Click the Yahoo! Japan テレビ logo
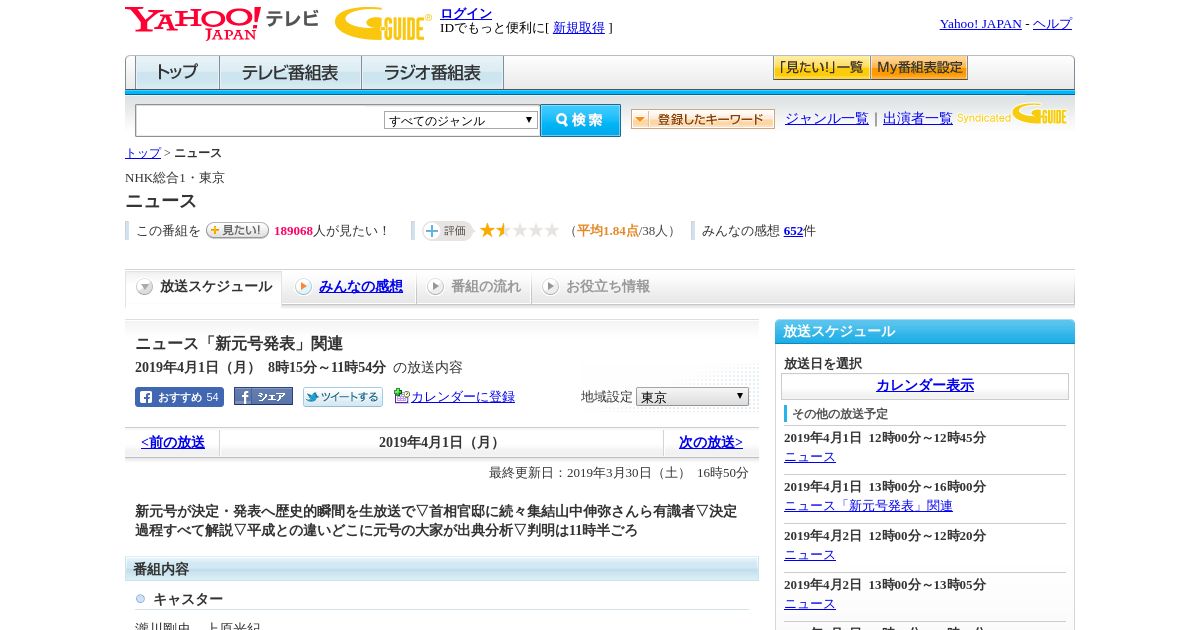The height and width of the screenshot is (630, 1200). coord(222,23)
